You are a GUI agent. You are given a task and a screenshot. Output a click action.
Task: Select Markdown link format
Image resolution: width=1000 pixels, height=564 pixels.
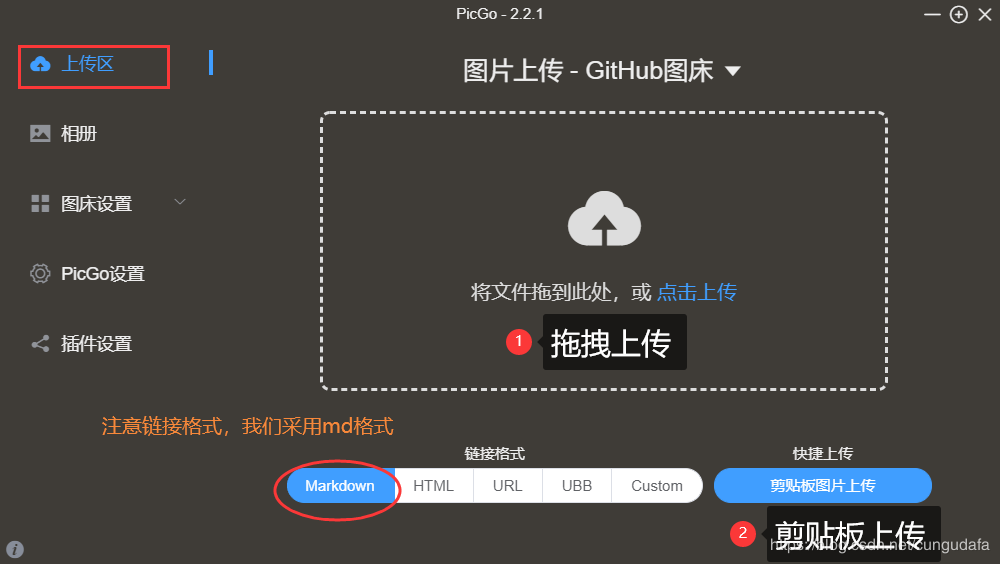(x=340, y=486)
